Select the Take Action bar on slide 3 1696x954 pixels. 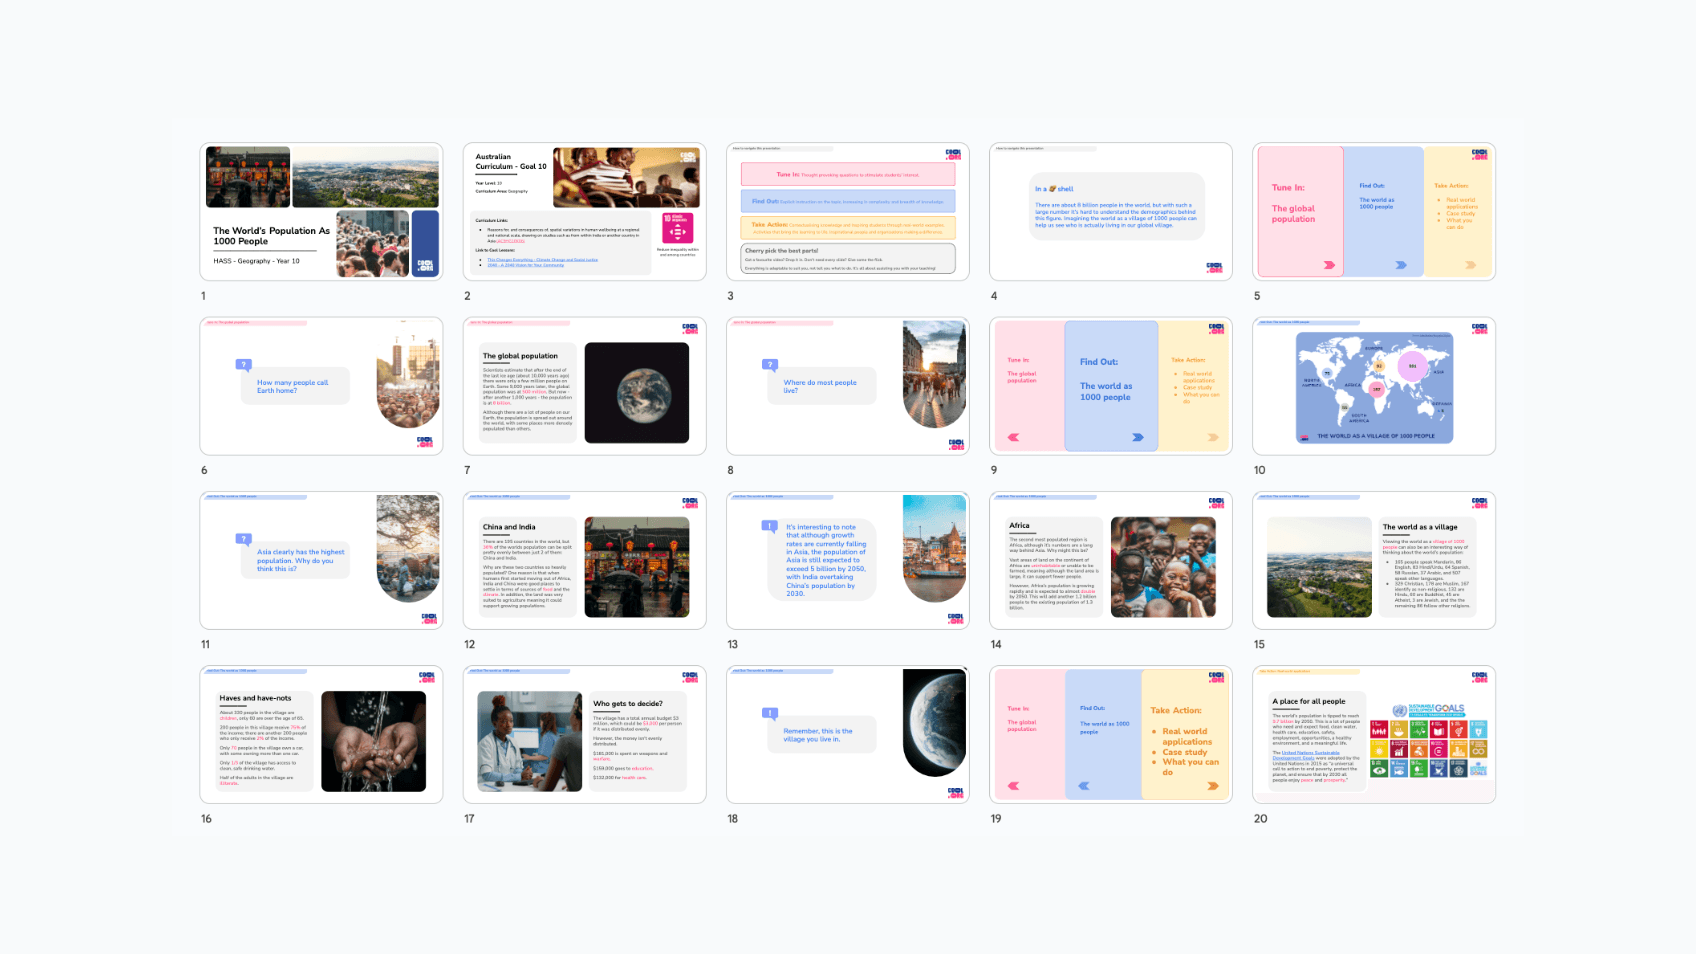847,226
